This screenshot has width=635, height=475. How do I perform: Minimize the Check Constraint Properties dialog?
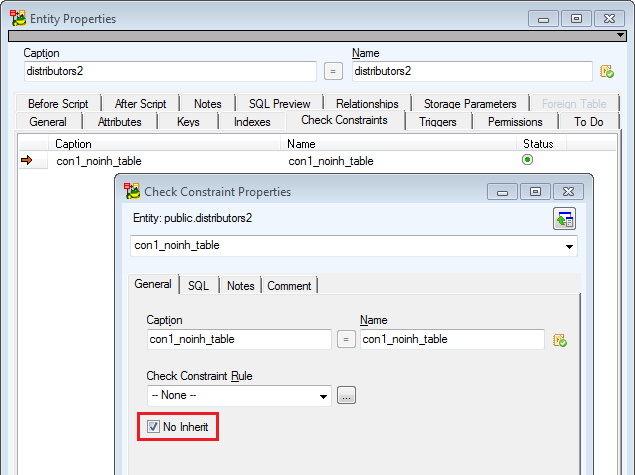point(502,192)
